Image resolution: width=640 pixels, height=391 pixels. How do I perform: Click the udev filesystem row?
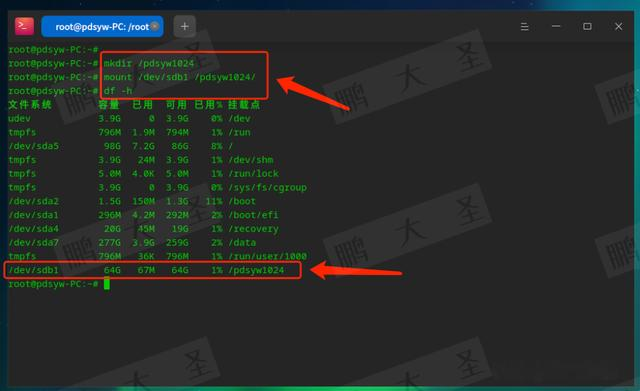click(x=130, y=119)
